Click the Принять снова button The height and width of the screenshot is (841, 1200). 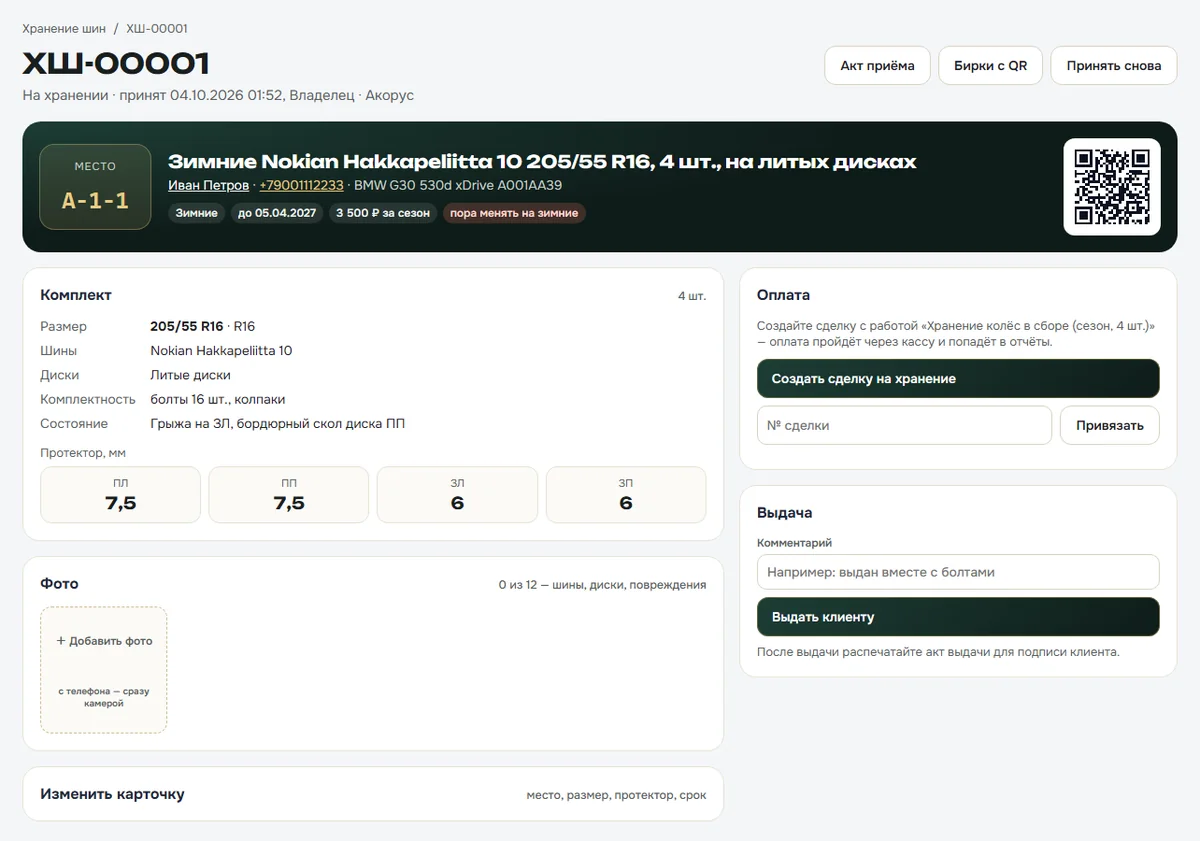click(1113, 66)
